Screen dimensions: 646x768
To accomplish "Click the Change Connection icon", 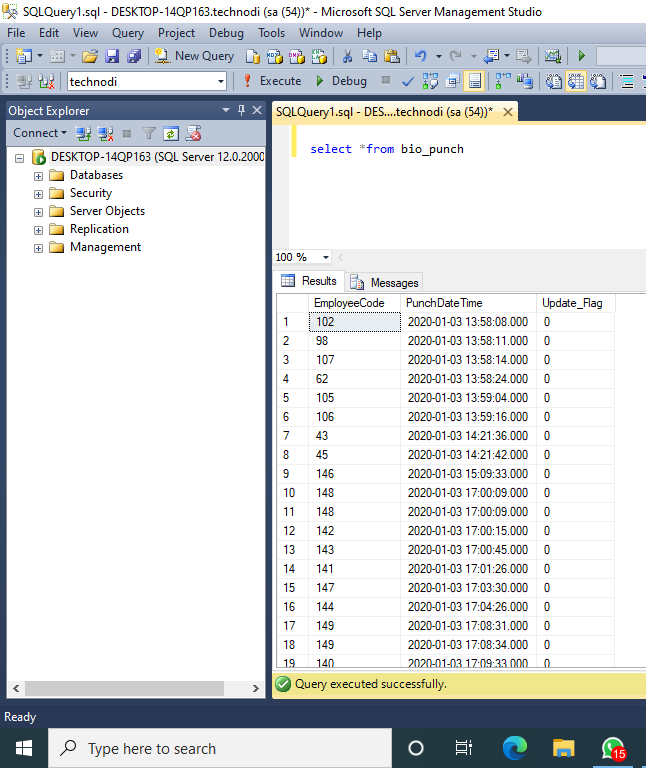I will 46,81.
